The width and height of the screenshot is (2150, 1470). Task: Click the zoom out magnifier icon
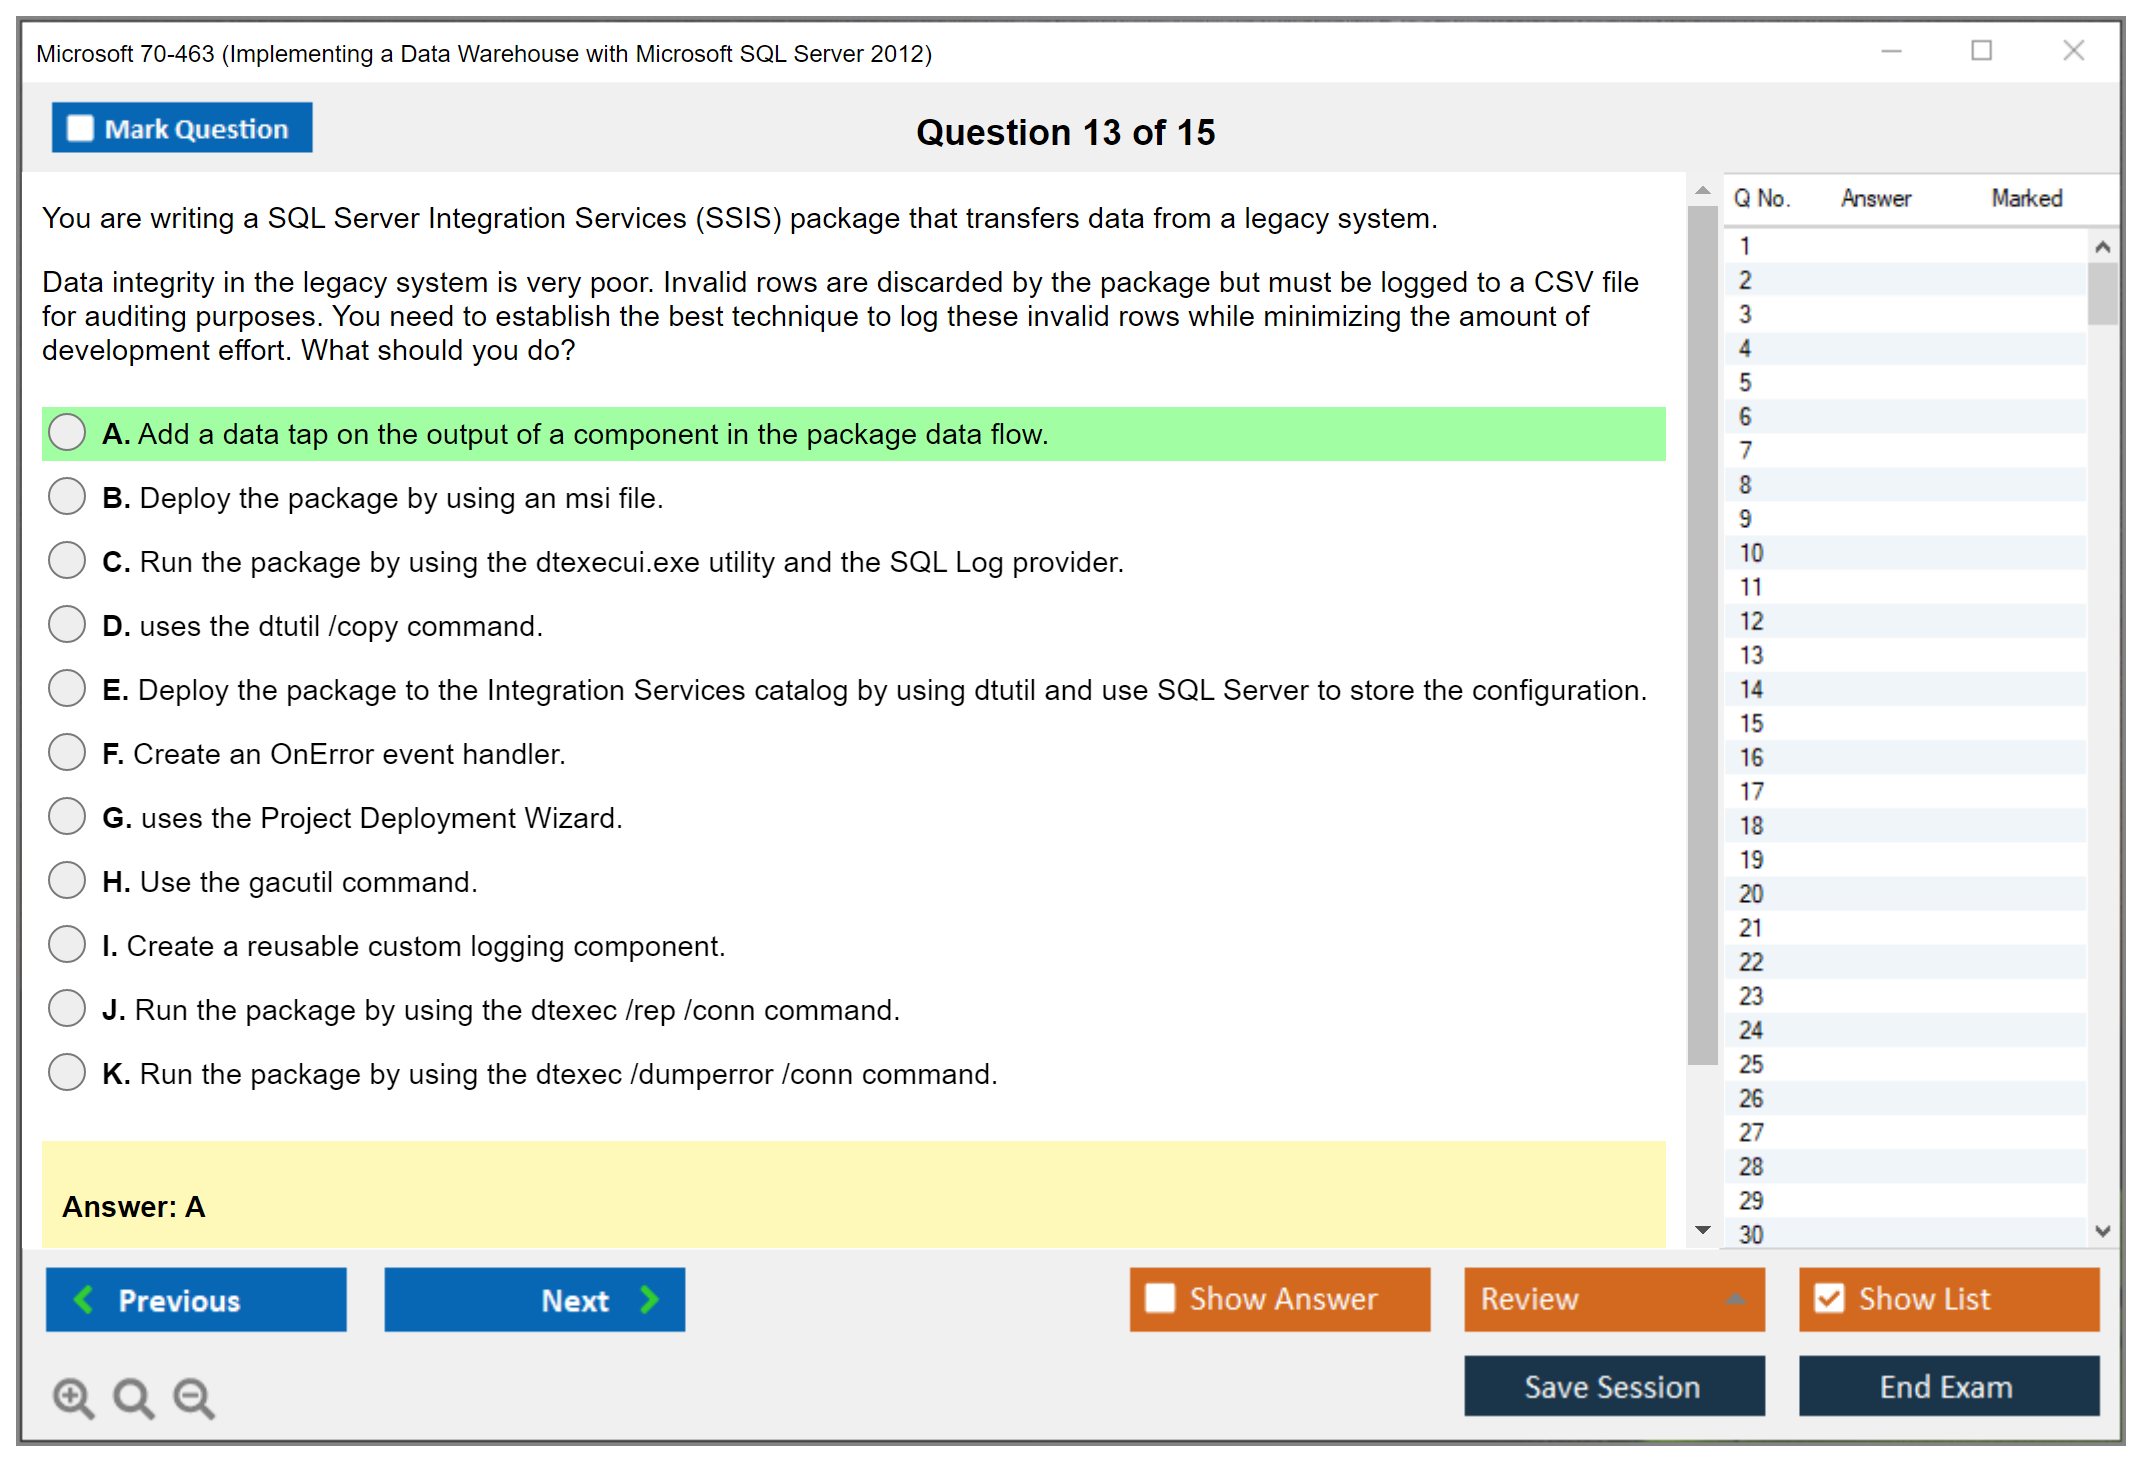(x=193, y=1397)
